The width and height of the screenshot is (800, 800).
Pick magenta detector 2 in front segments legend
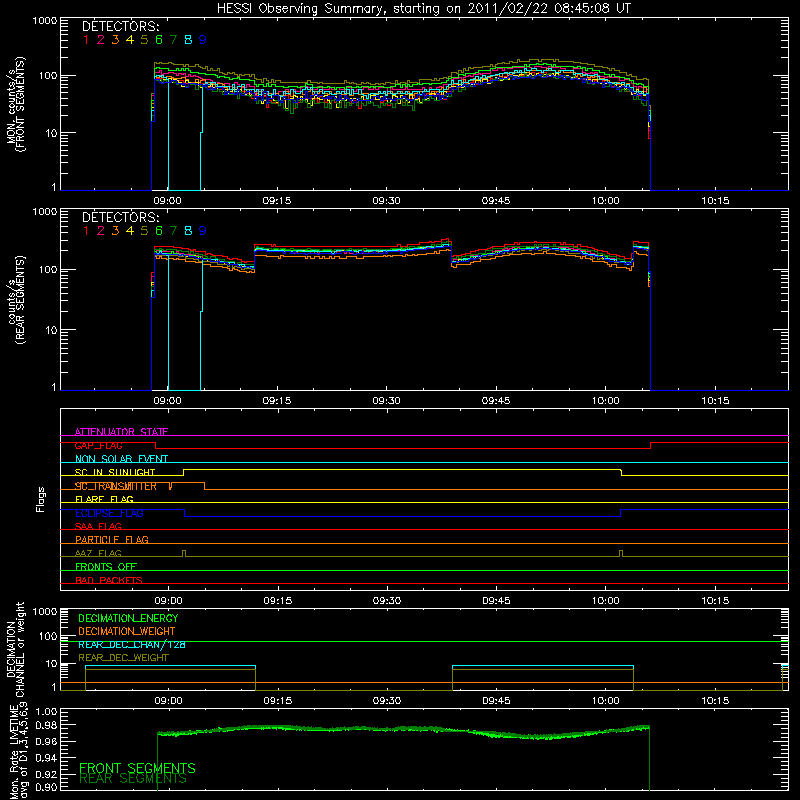coord(101,40)
